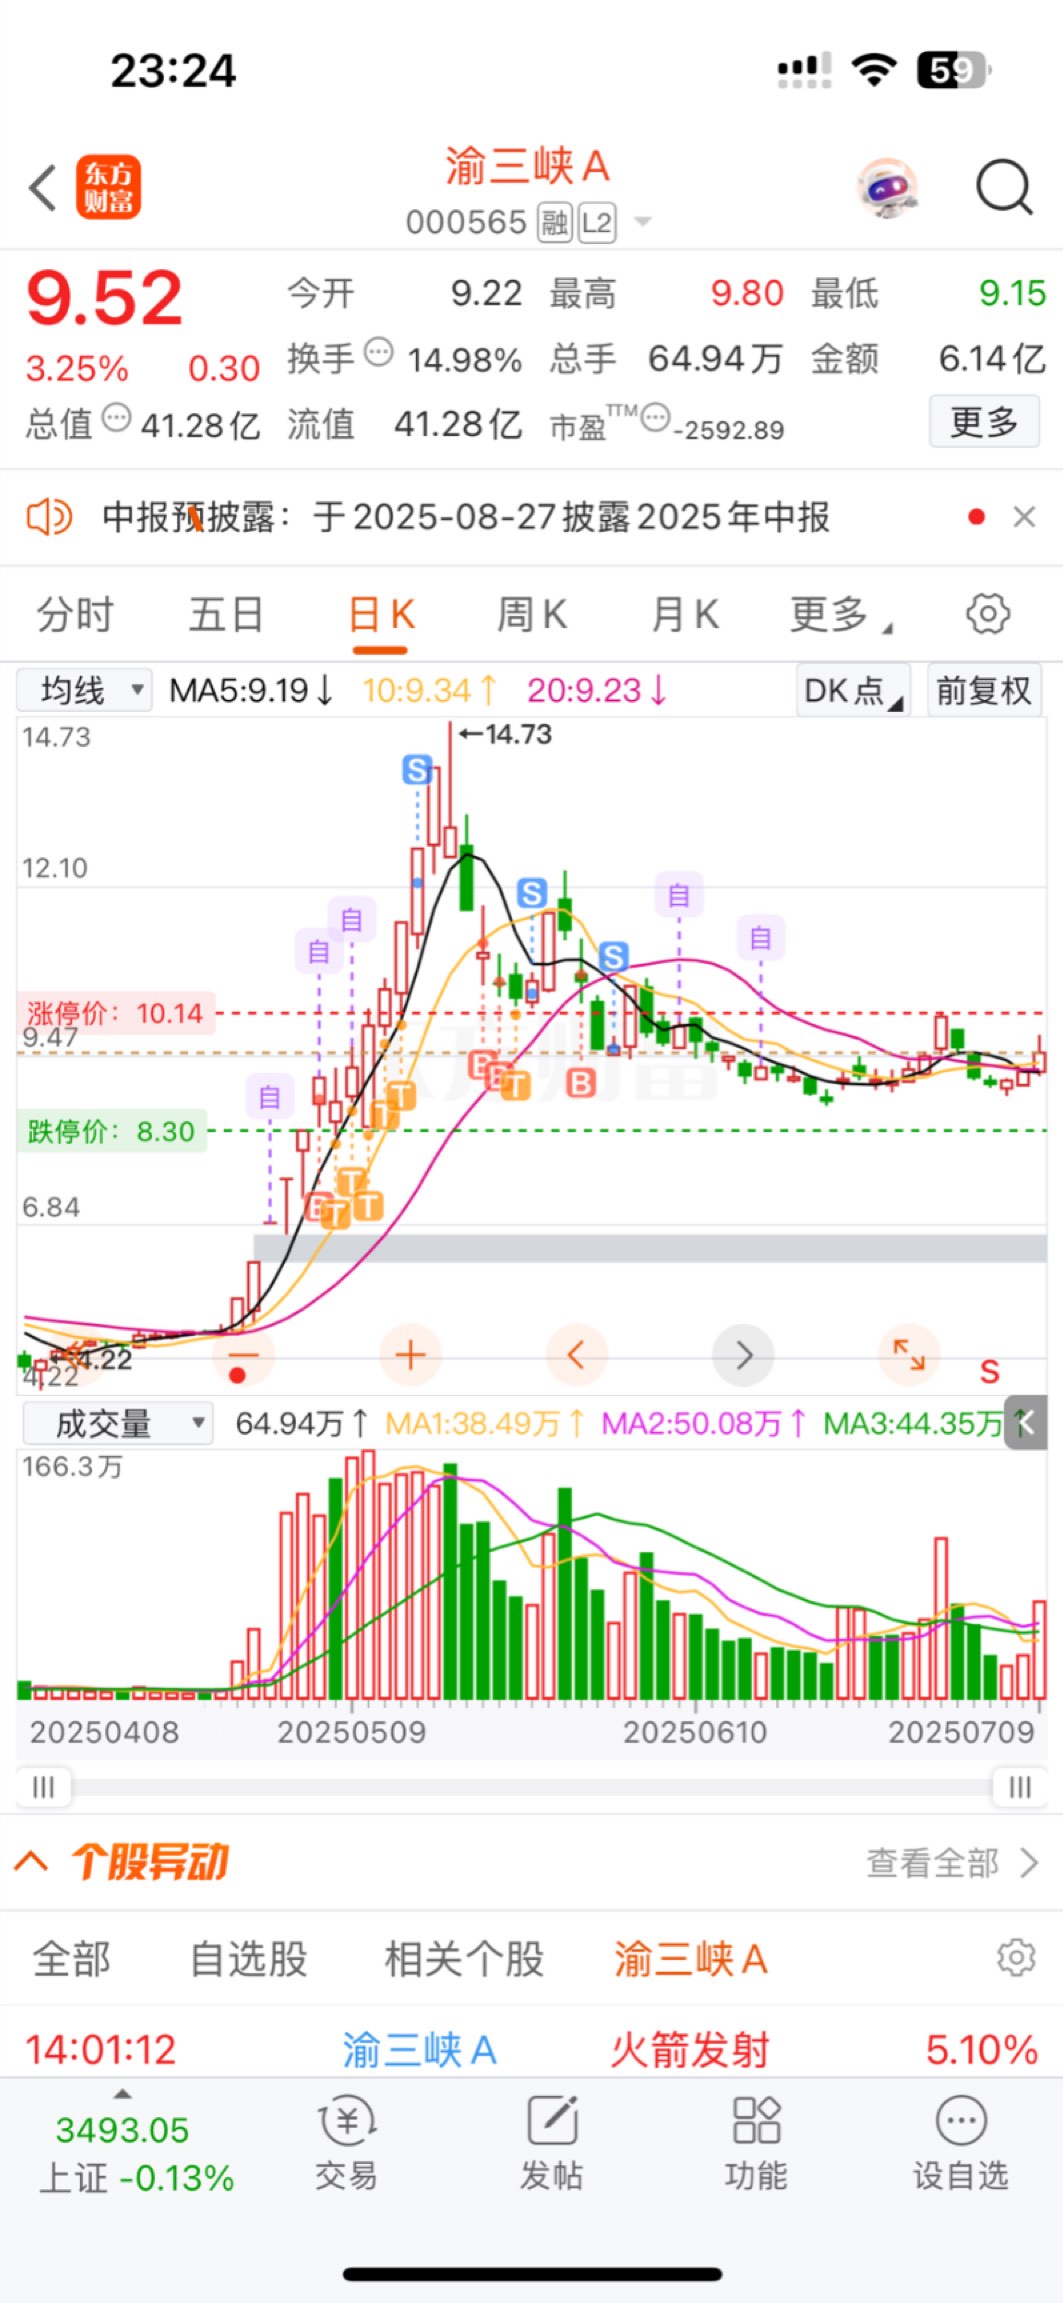The width and height of the screenshot is (1063, 2303).
Task: Tap the red S icon at chart corner
Action: [x=989, y=1371]
